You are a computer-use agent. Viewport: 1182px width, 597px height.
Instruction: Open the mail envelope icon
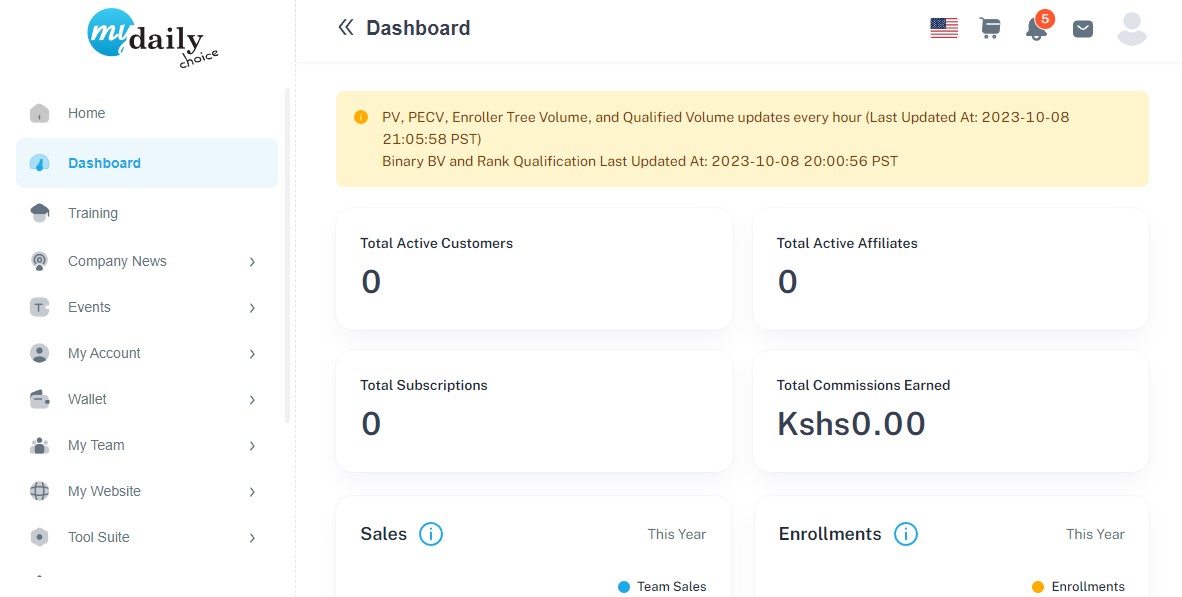click(1082, 29)
